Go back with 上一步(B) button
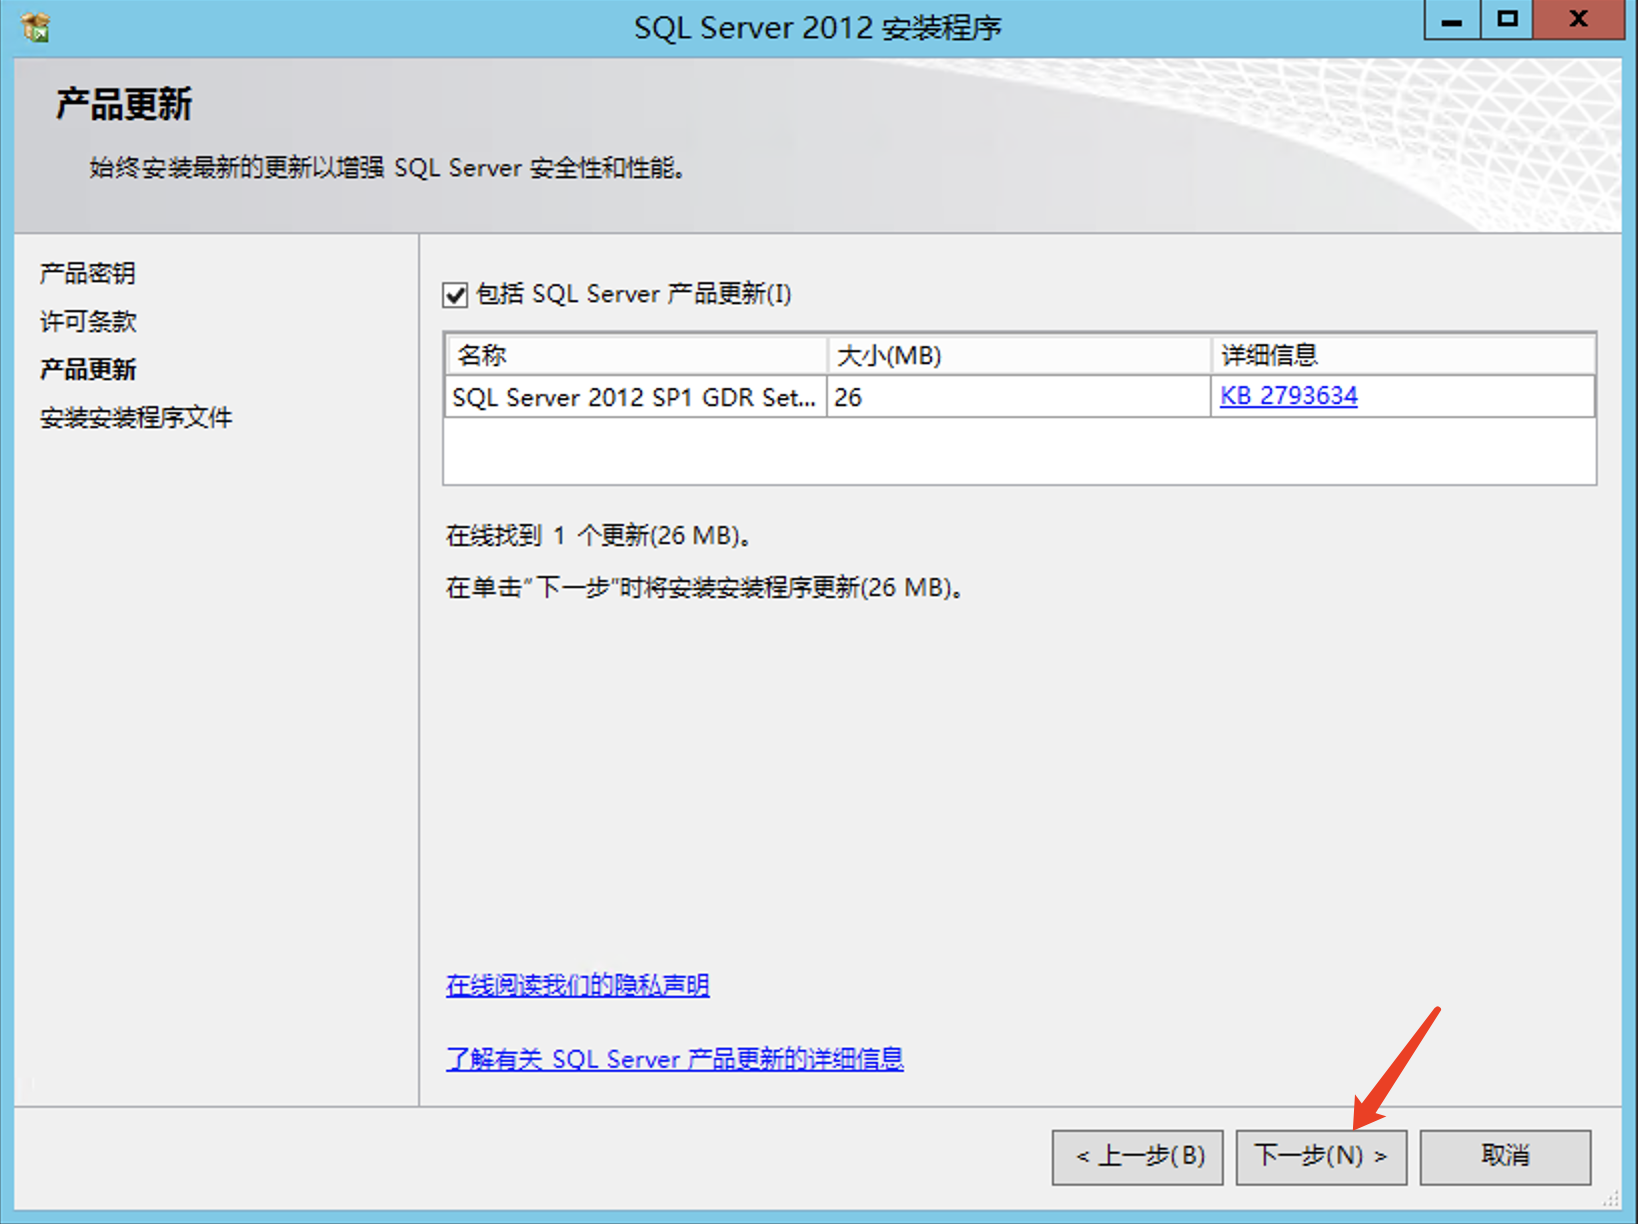 pos(1138,1157)
